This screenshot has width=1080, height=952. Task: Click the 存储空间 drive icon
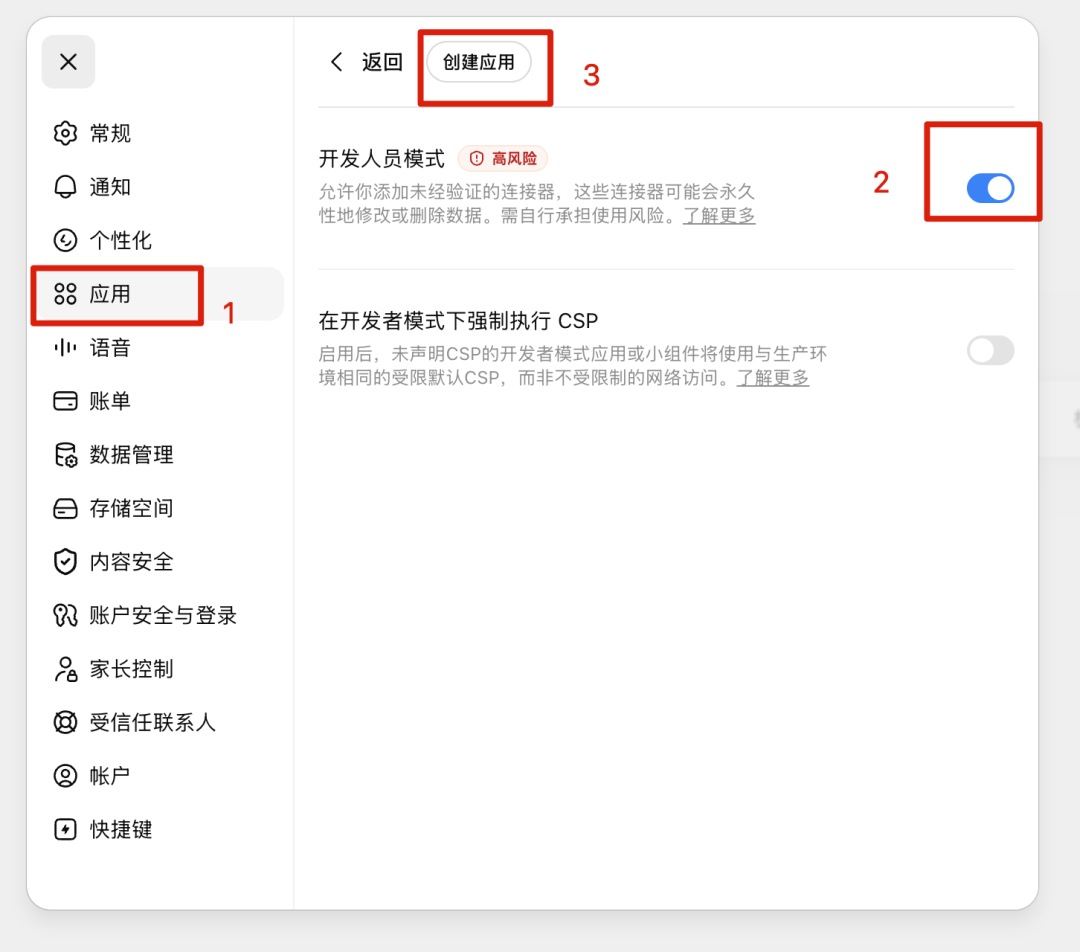click(65, 508)
